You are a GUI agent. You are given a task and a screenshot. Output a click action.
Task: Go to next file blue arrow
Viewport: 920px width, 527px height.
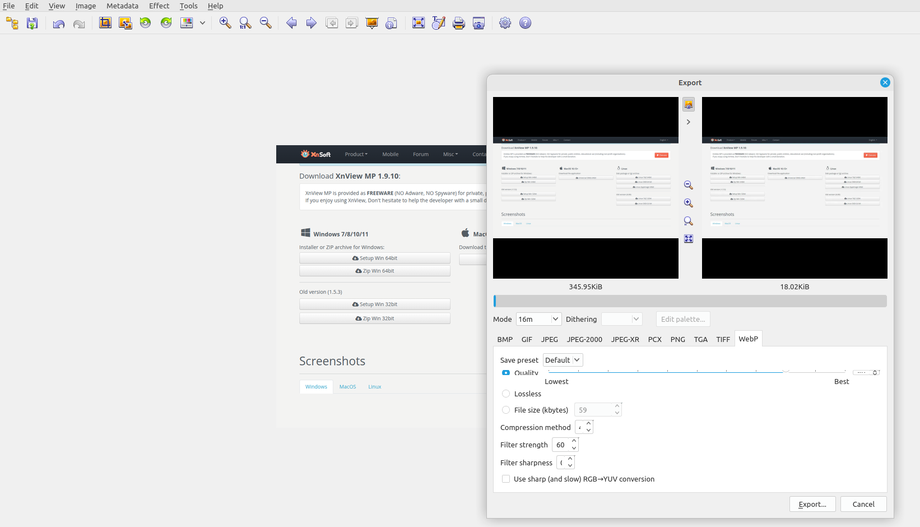[312, 23]
